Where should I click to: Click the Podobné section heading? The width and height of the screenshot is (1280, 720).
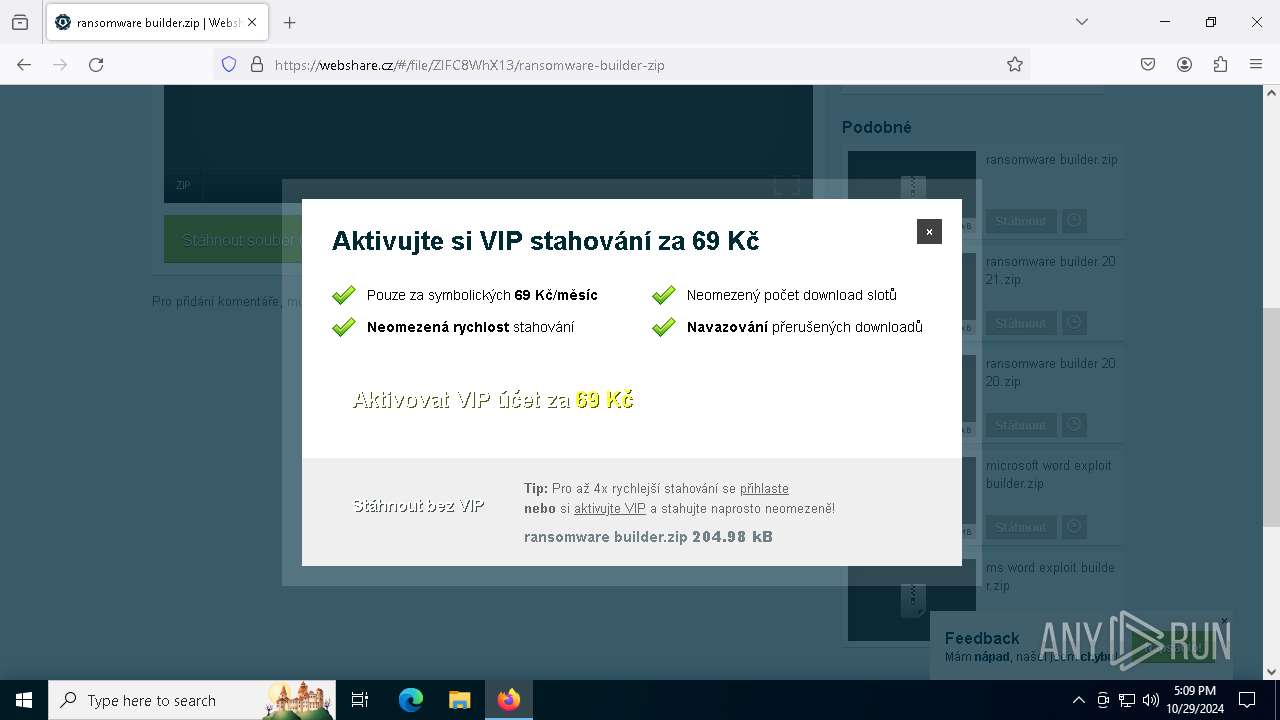(877, 127)
